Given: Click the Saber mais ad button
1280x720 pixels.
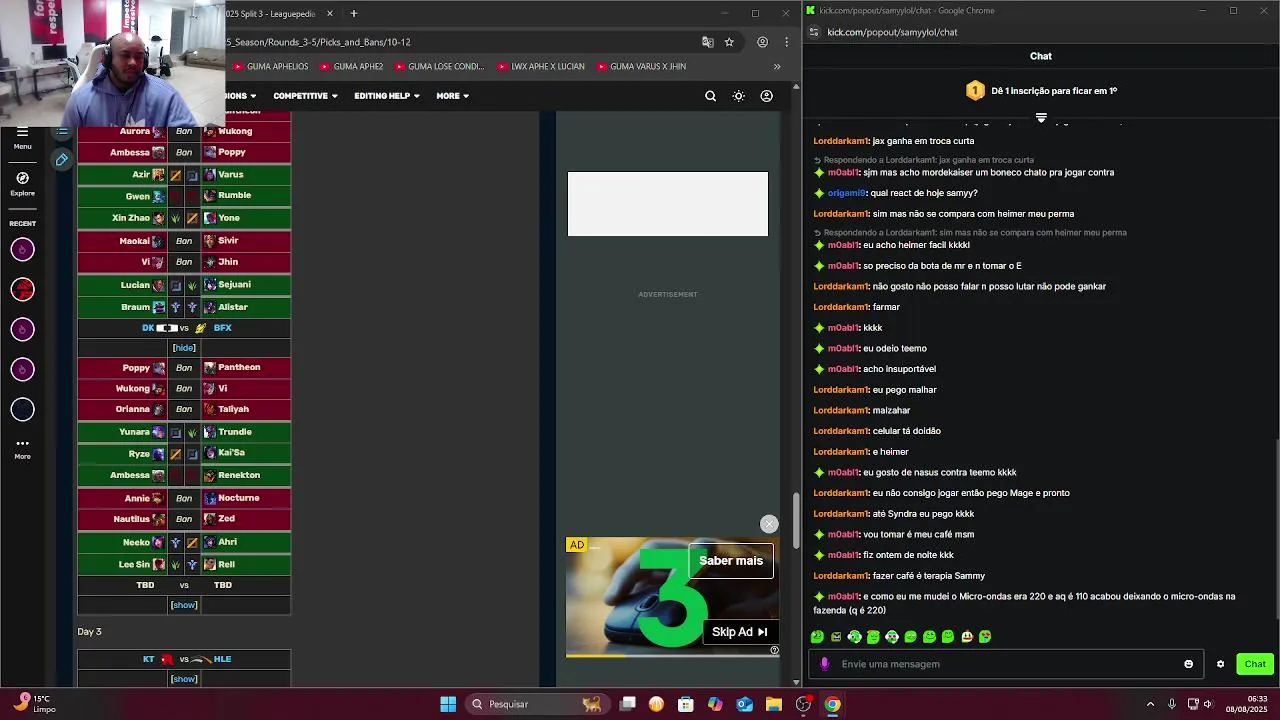Looking at the screenshot, I should (731, 561).
